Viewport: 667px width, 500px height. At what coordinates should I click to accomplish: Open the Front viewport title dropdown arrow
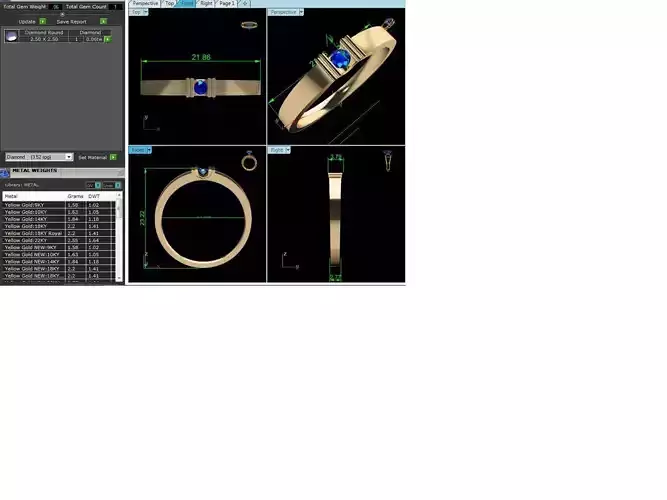(x=149, y=150)
